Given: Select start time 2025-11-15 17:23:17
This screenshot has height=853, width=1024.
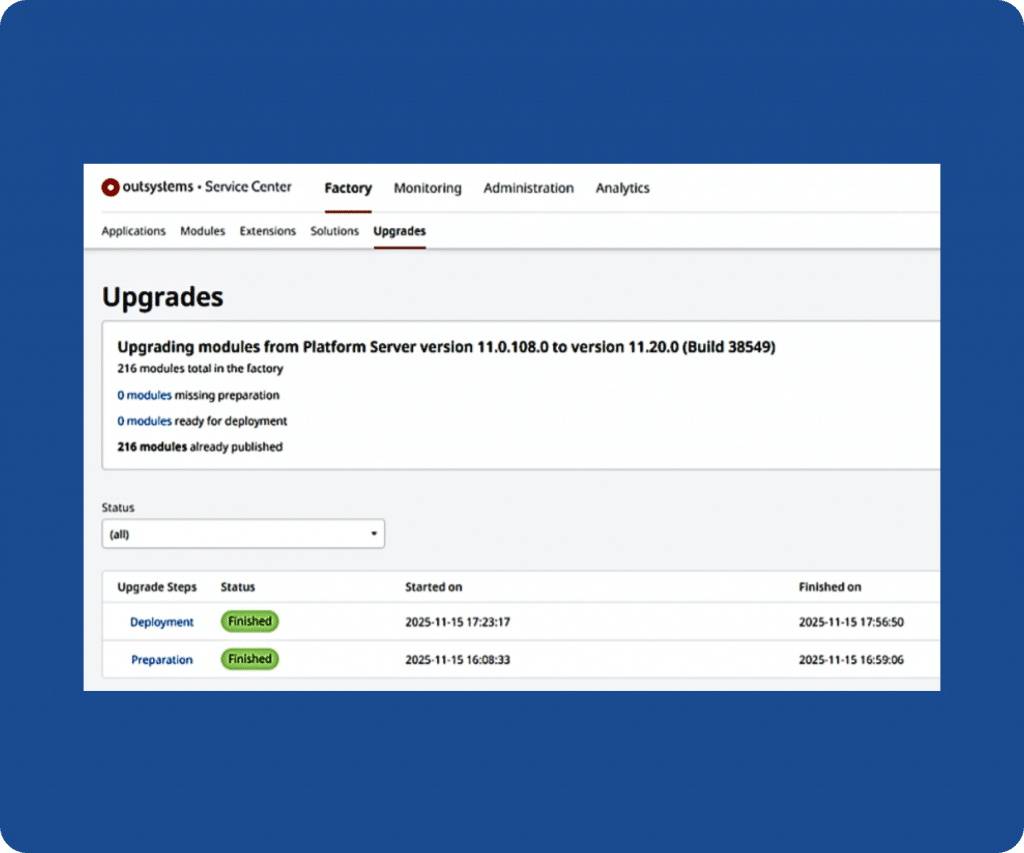Looking at the screenshot, I should coord(458,622).
